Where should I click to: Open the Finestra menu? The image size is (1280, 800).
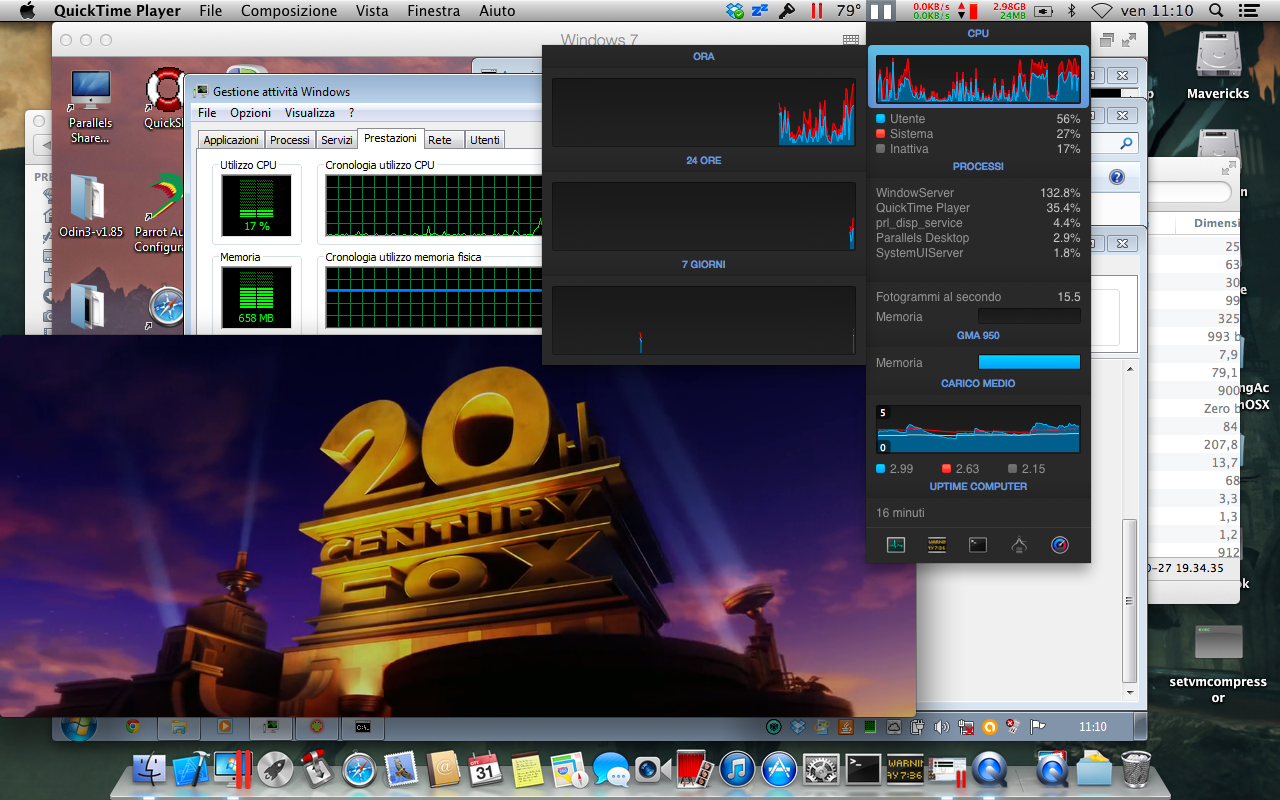434,11
